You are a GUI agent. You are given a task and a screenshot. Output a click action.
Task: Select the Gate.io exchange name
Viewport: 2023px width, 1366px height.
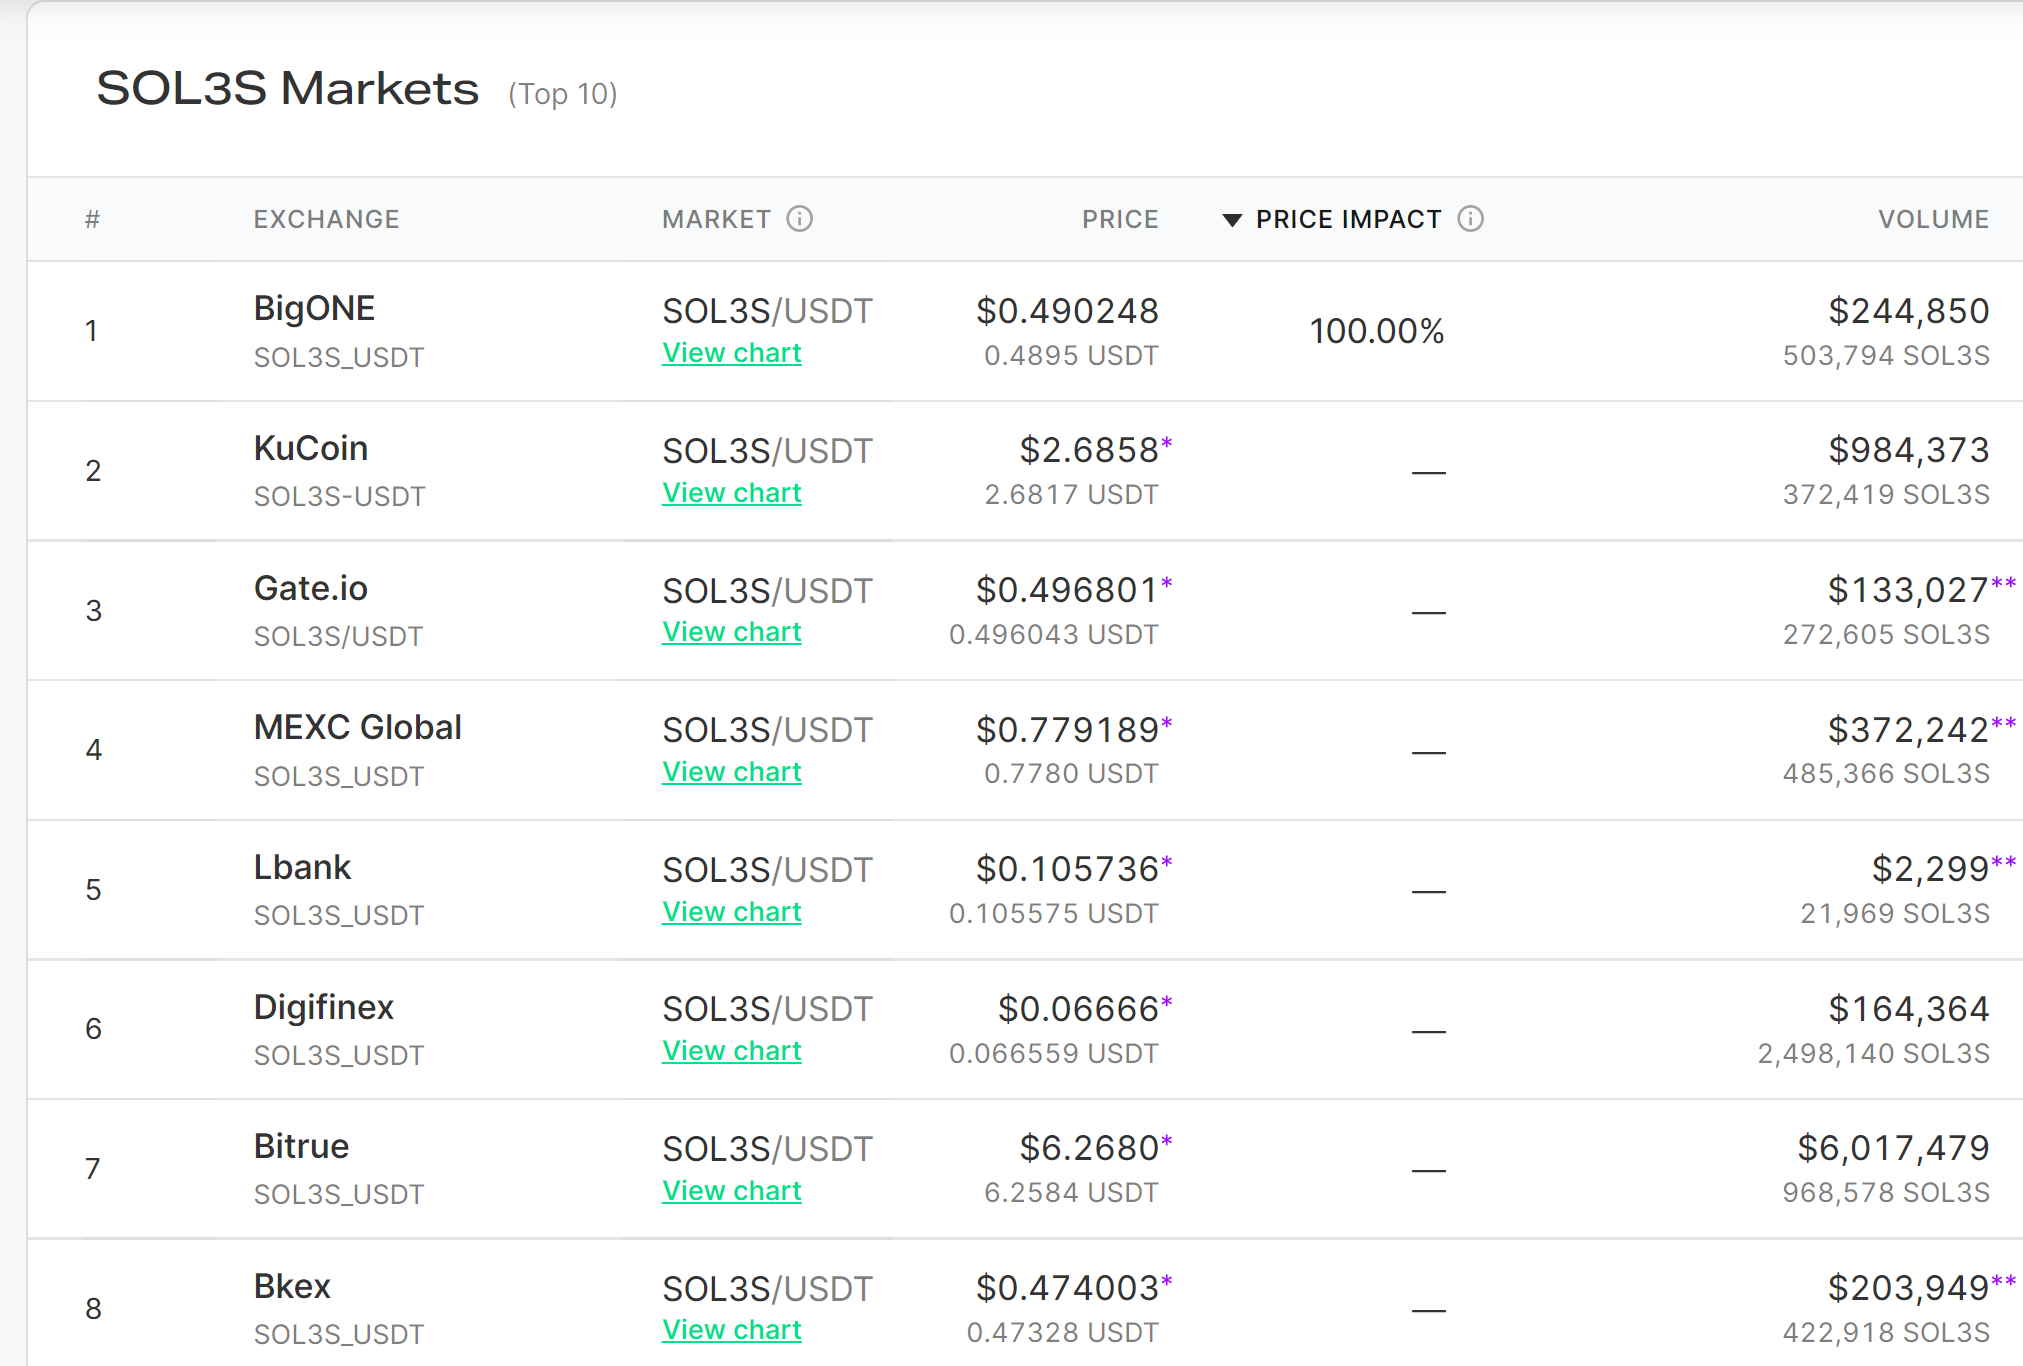[311, 588]
